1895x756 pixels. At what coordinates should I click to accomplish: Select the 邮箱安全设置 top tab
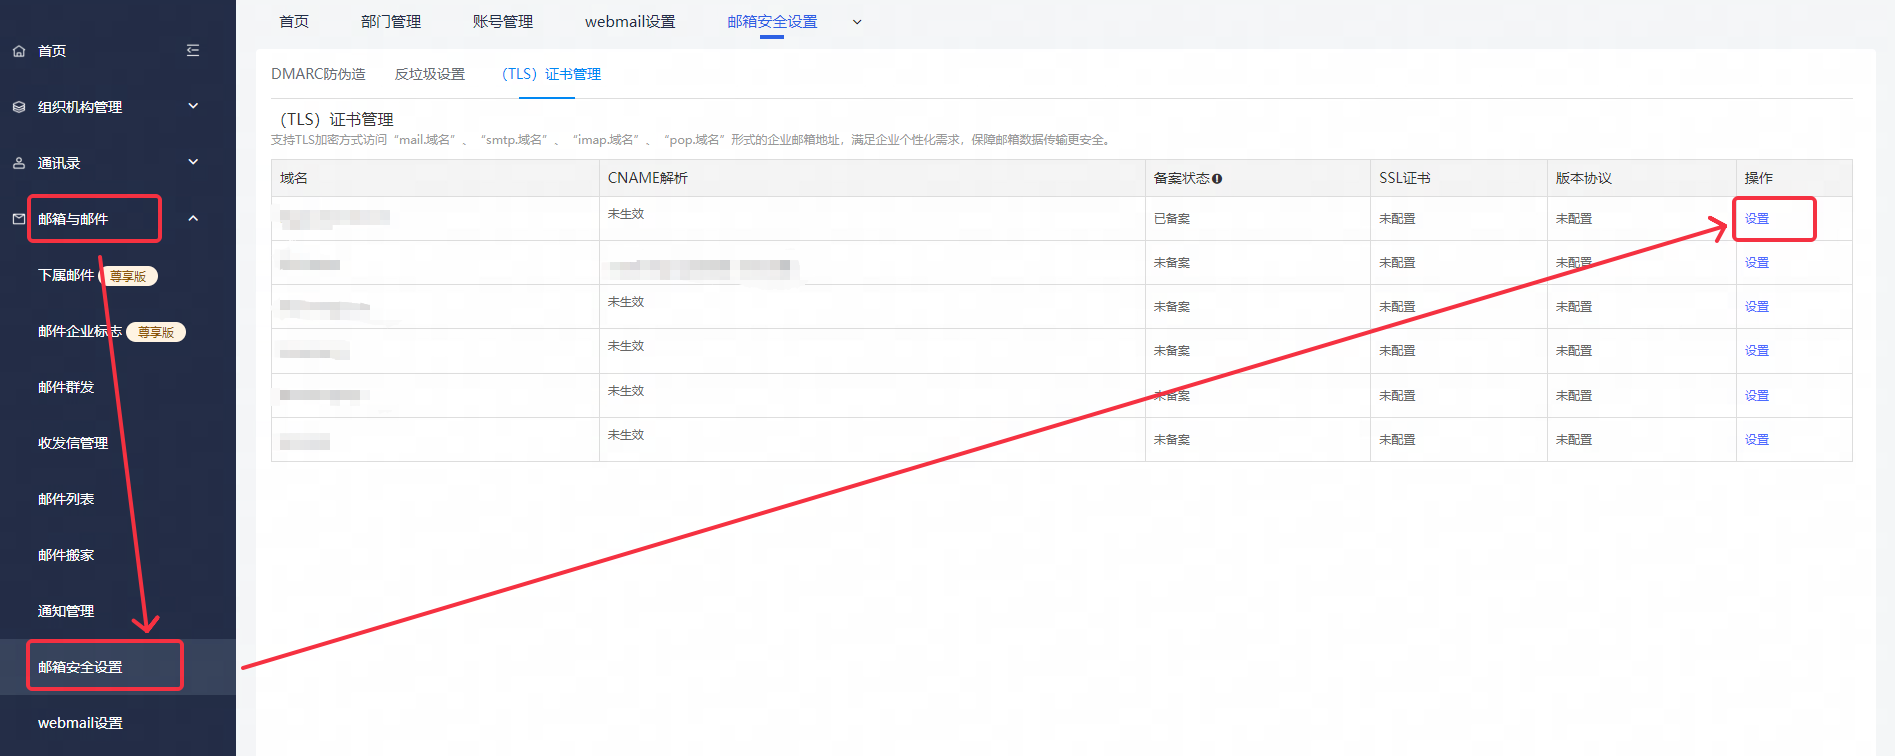coord(772,22)
